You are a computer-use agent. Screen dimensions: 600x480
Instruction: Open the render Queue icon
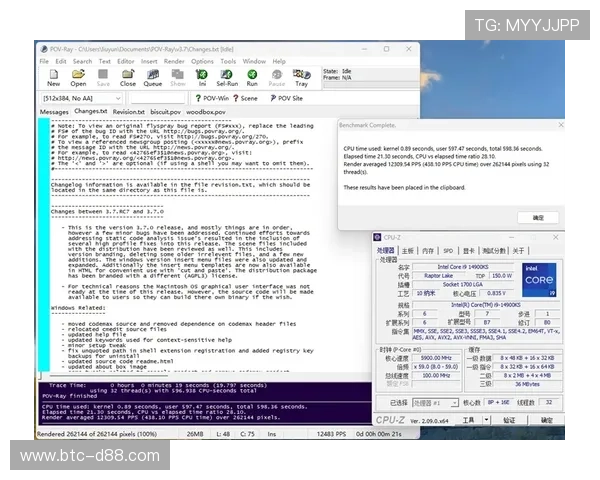153,78
